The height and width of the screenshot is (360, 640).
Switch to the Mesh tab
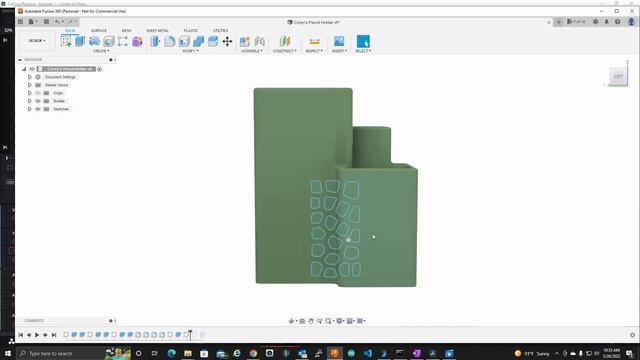(127, 31)
